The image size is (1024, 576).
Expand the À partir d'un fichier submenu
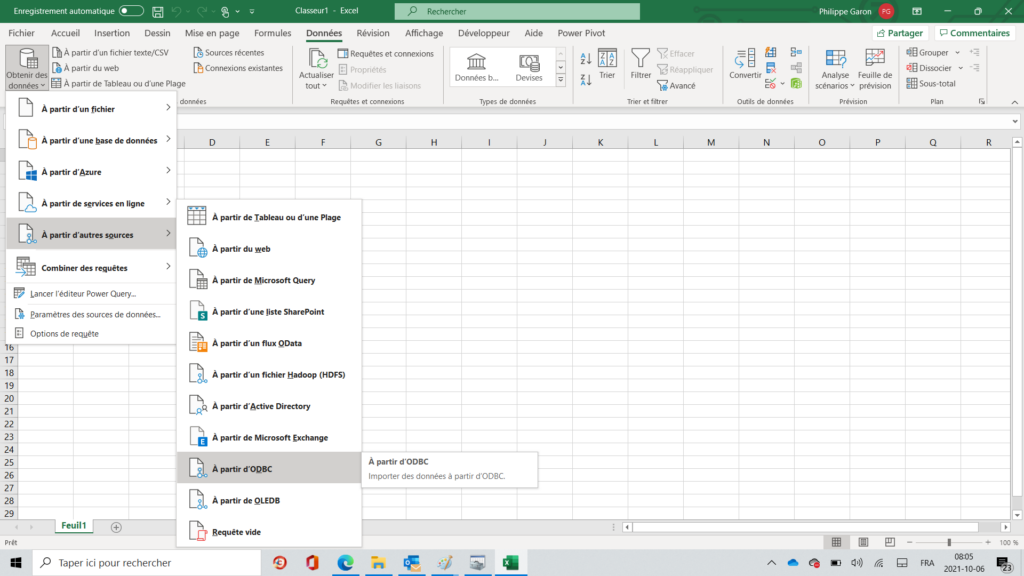point(91,108)
